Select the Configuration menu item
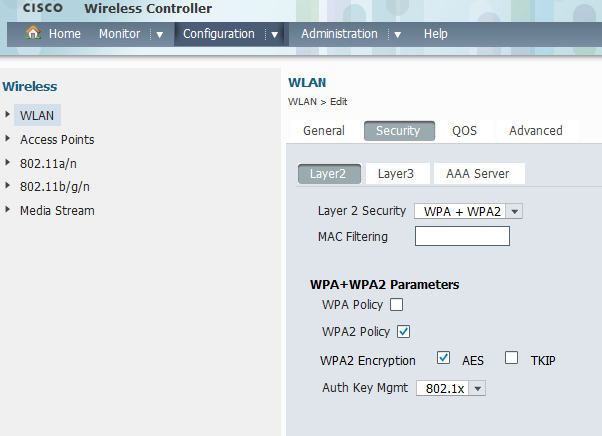This screenshot has width=602, height=436. (x=218, y=34)
